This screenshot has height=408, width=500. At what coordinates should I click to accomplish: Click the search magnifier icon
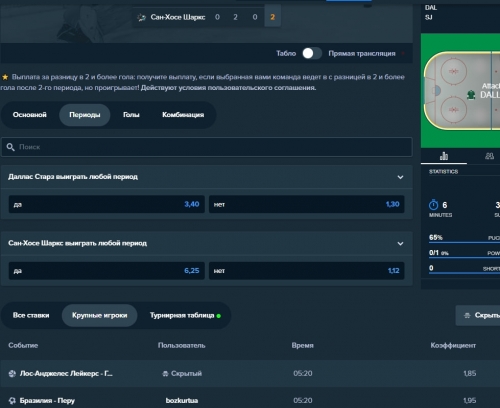(x=11, y=147)
